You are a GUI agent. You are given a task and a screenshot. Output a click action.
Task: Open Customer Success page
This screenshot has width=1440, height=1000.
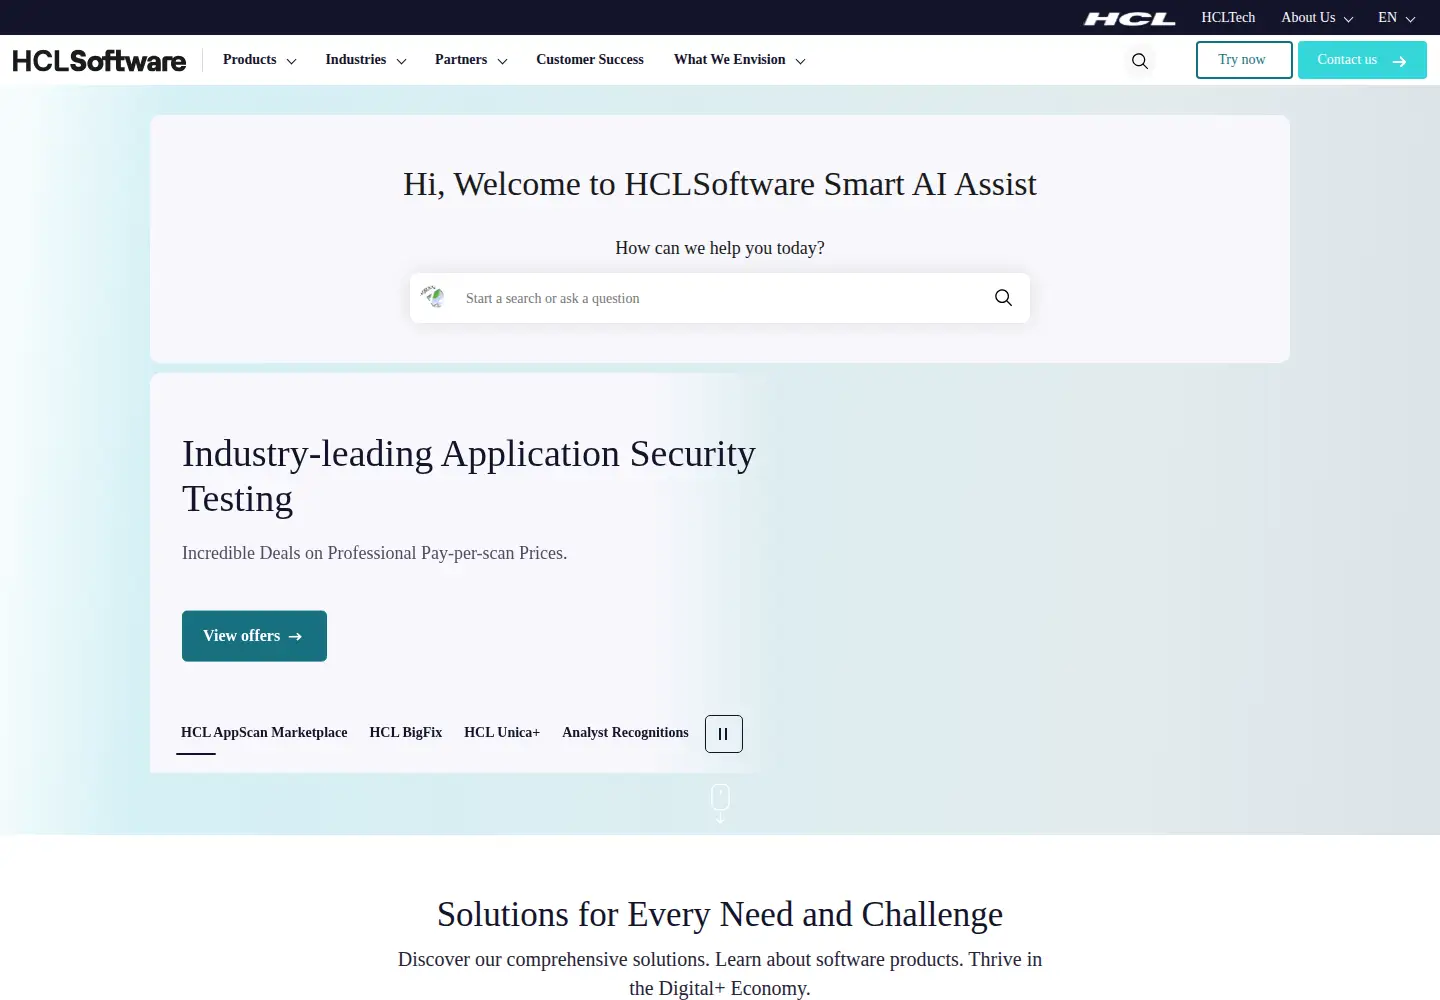[590, 60]
